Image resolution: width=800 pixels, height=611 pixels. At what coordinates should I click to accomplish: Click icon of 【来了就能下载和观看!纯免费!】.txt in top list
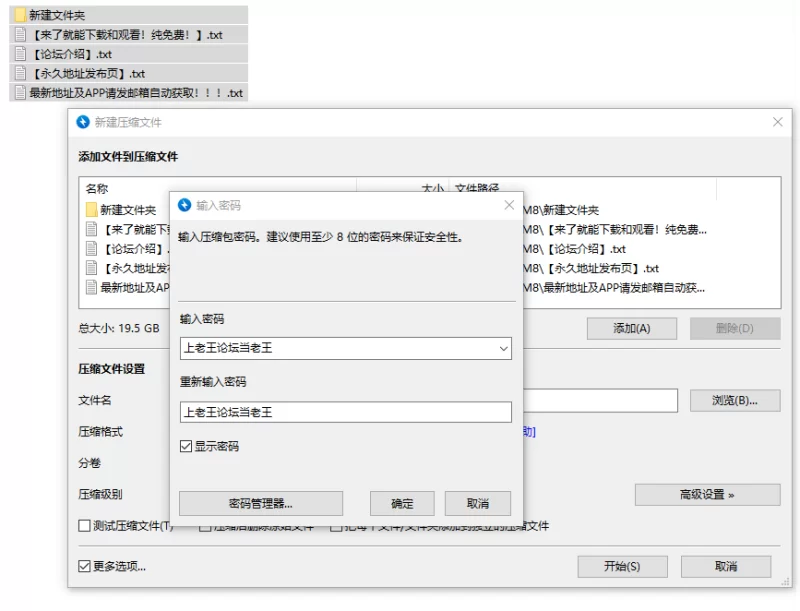click(x=20, y=34)
